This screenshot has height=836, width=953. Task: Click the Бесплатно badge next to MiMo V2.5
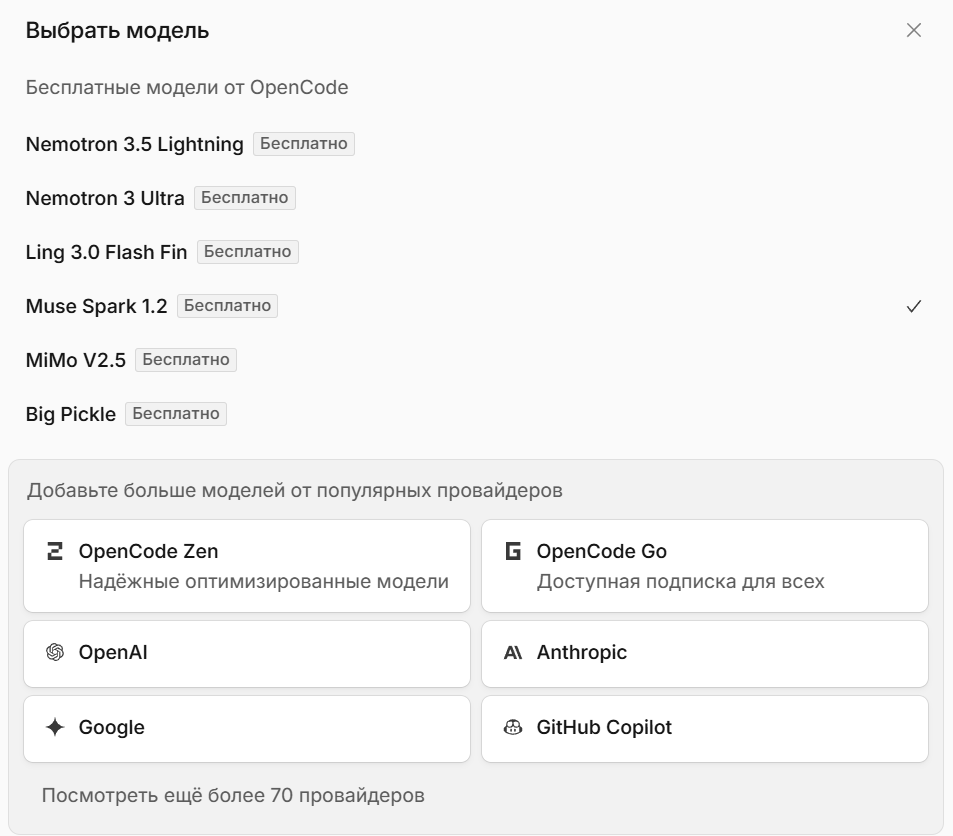186,360
